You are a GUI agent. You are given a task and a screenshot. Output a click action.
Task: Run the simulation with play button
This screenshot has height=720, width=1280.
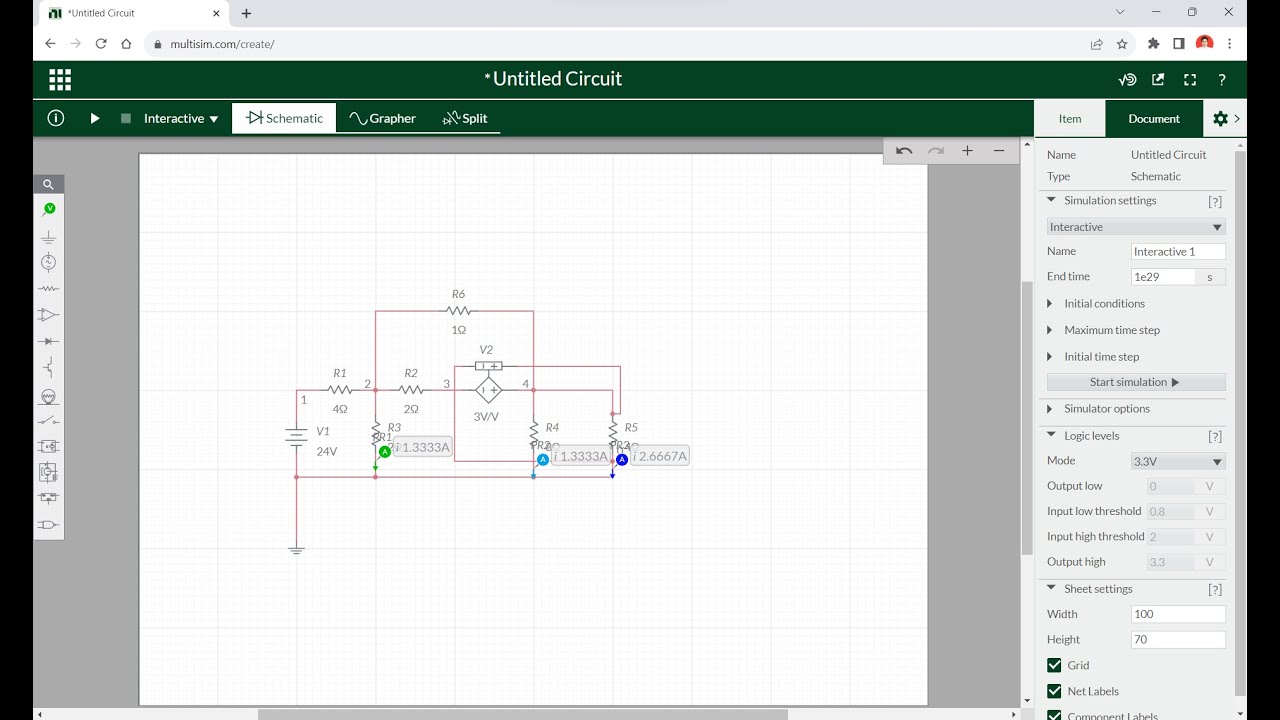point(95,118)
